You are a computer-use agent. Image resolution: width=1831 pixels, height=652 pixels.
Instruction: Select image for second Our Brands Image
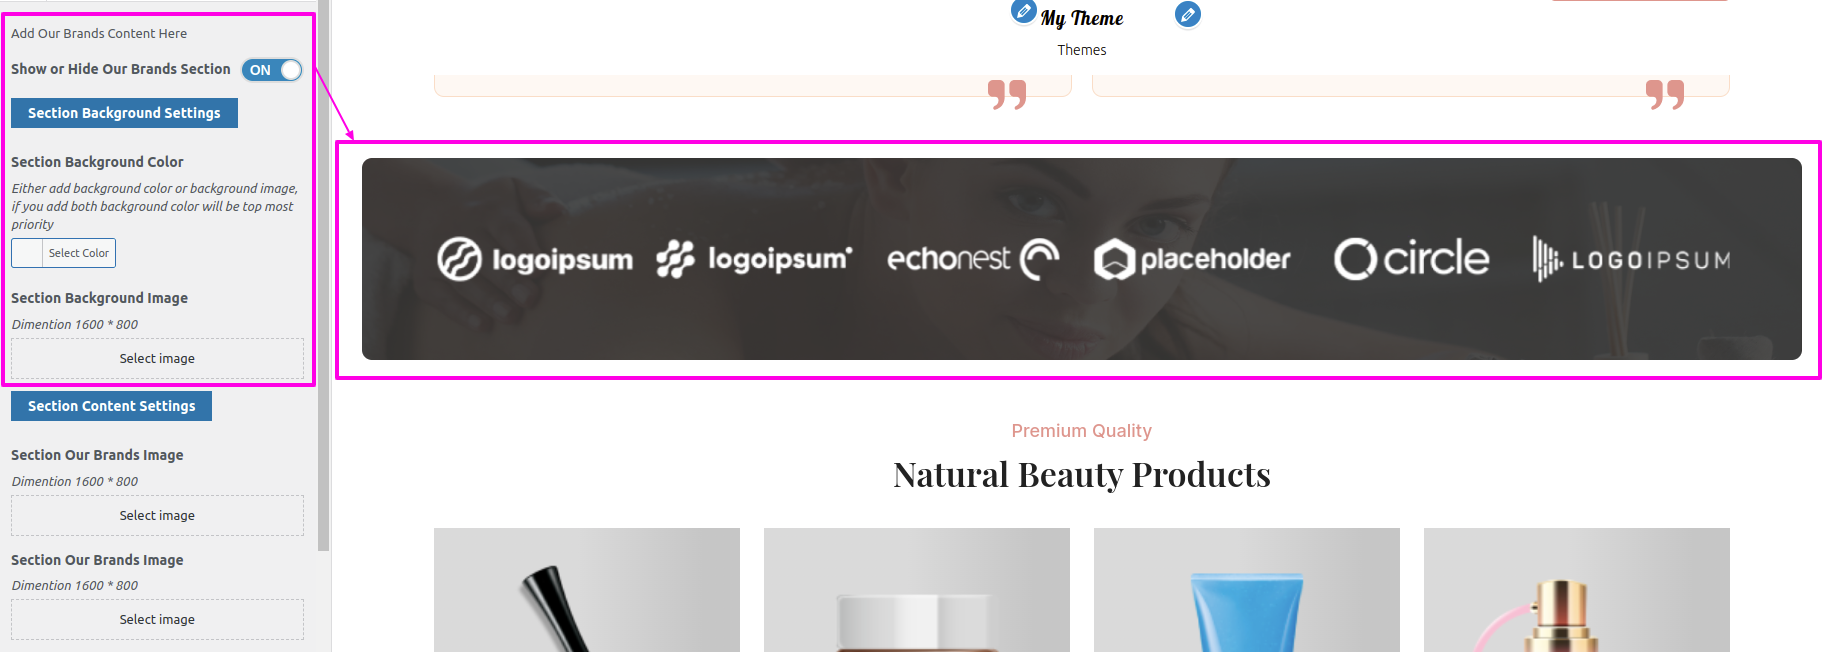tap(157, 619)
